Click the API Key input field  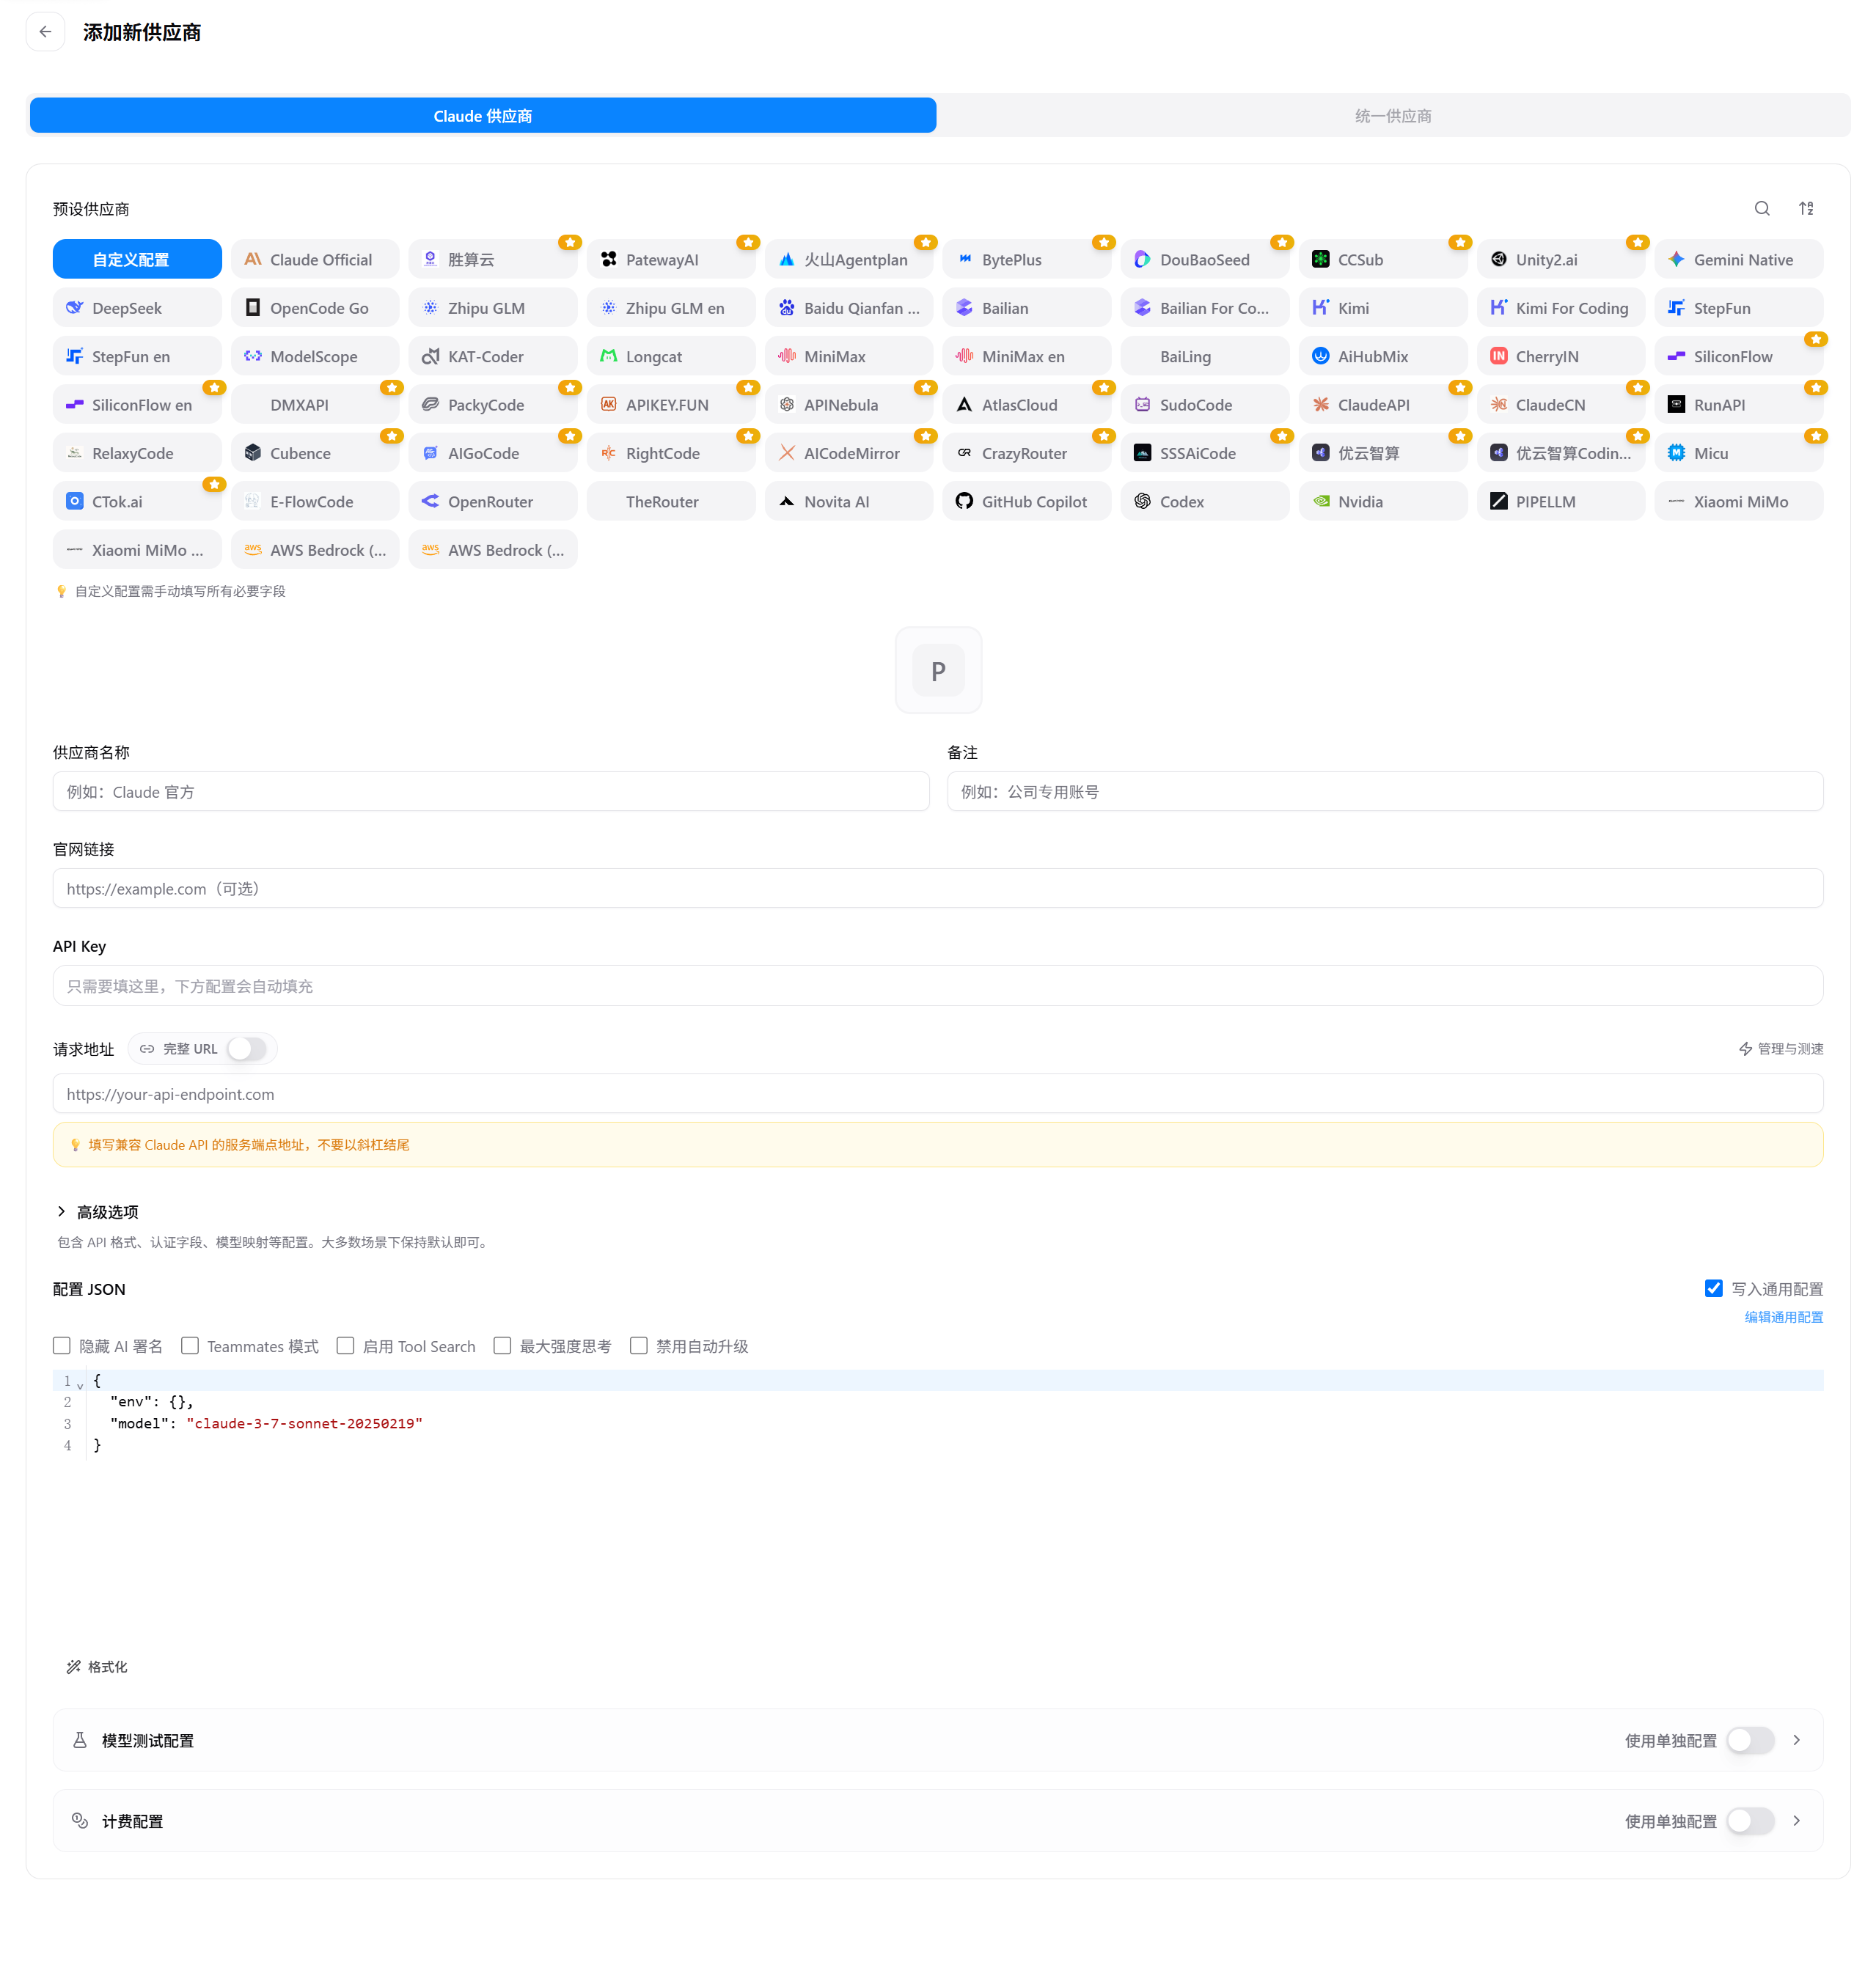pos(938,985)
